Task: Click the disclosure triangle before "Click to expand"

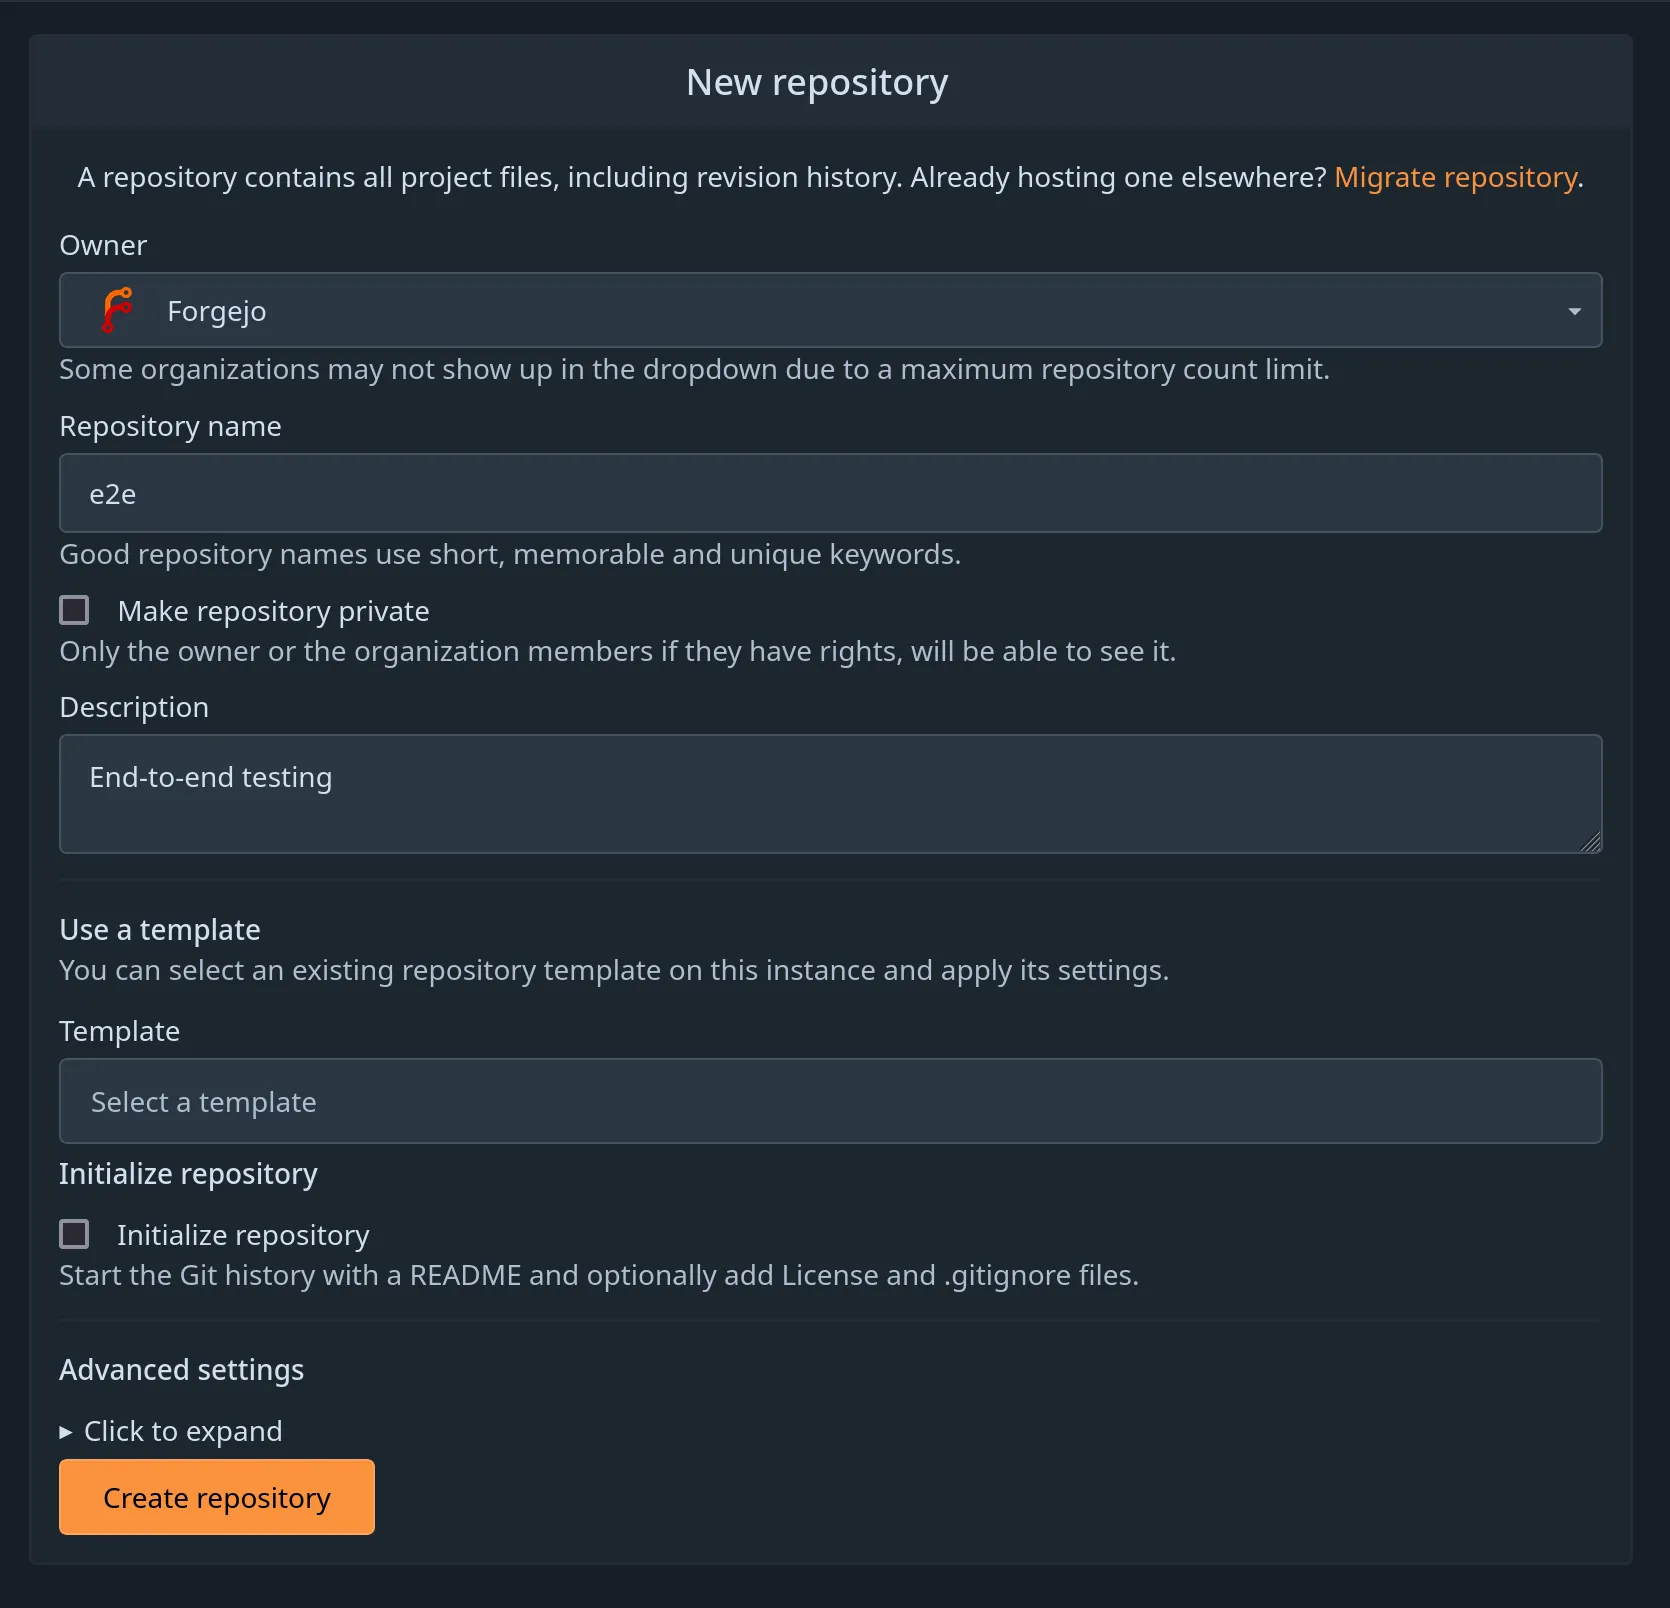Action: [67, 1432]
